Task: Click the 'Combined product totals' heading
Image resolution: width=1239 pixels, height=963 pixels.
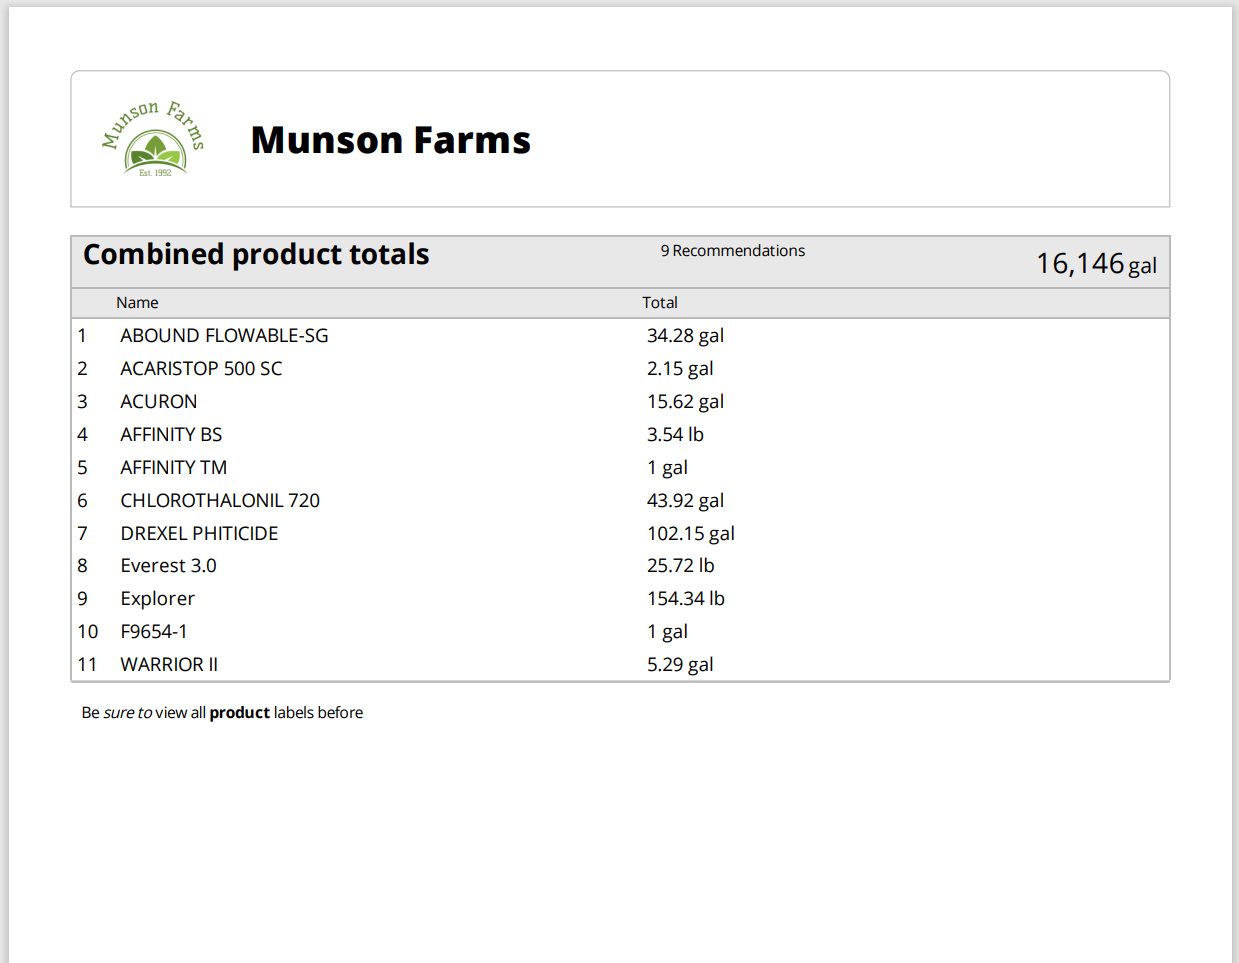Action: click(256, 255)
